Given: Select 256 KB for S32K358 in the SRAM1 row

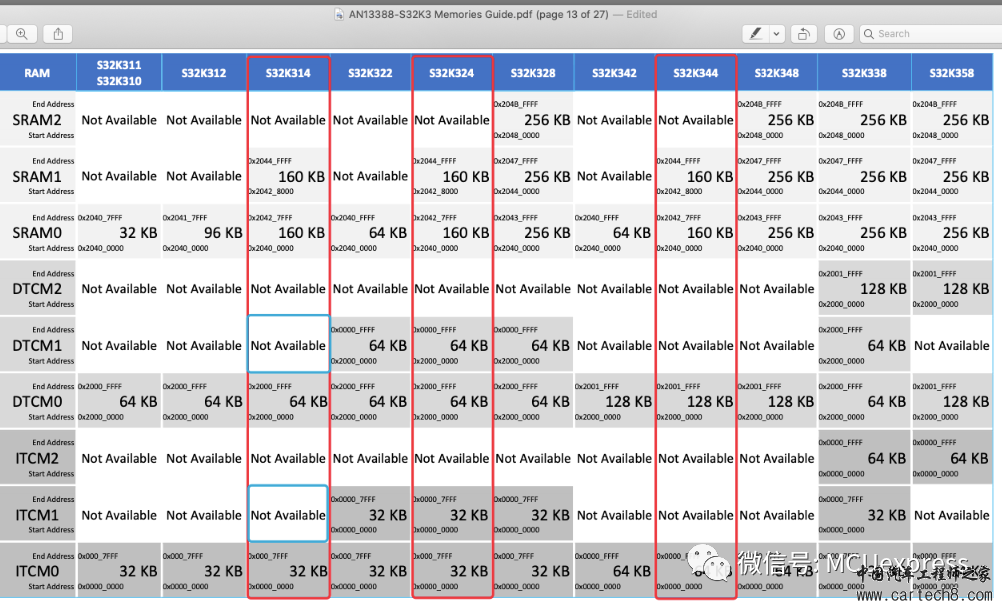Looking at the screenshot, I should 966,176.
